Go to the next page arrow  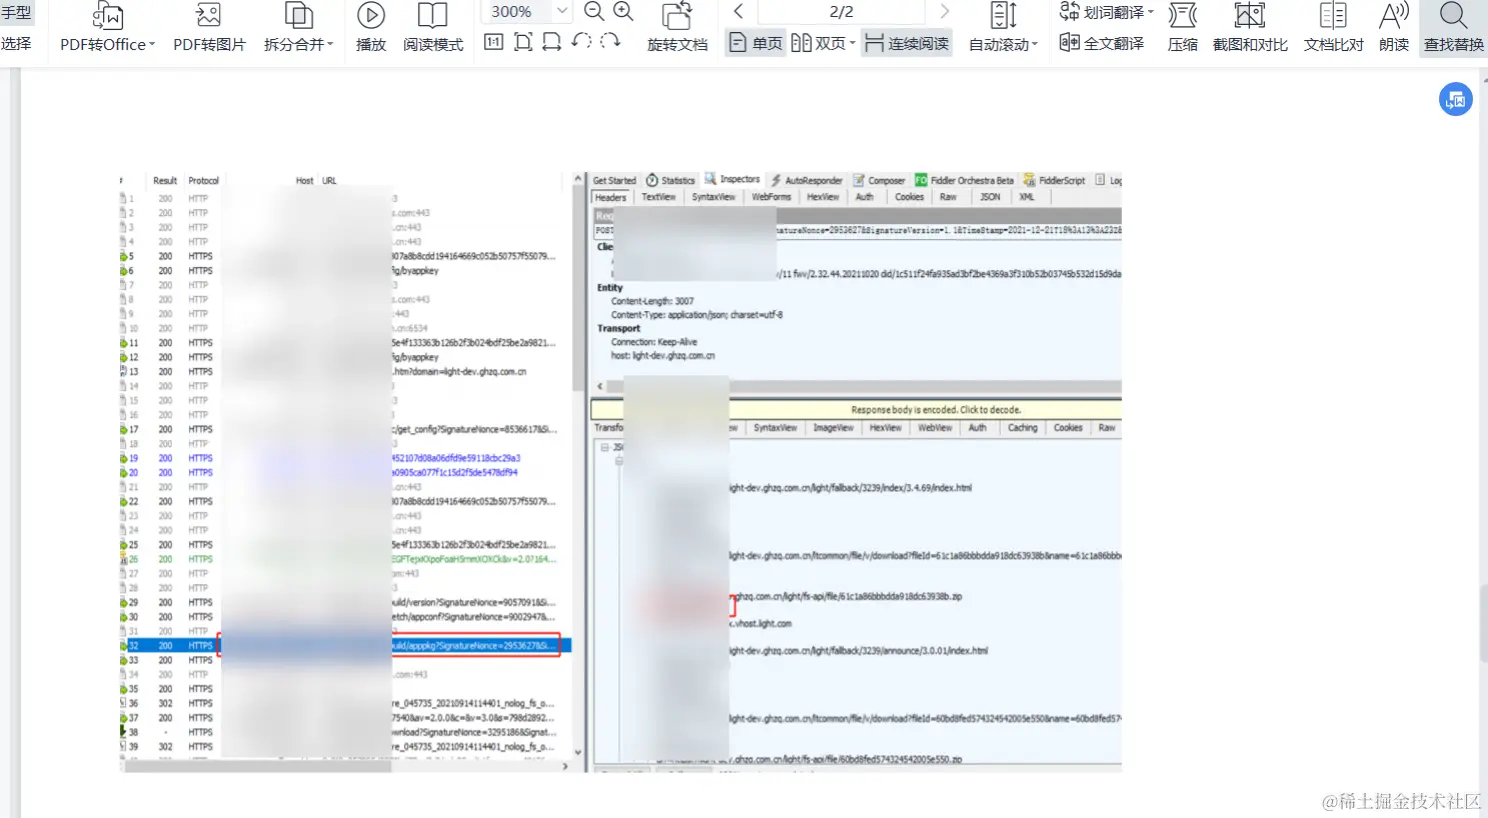tap(945, 12)
